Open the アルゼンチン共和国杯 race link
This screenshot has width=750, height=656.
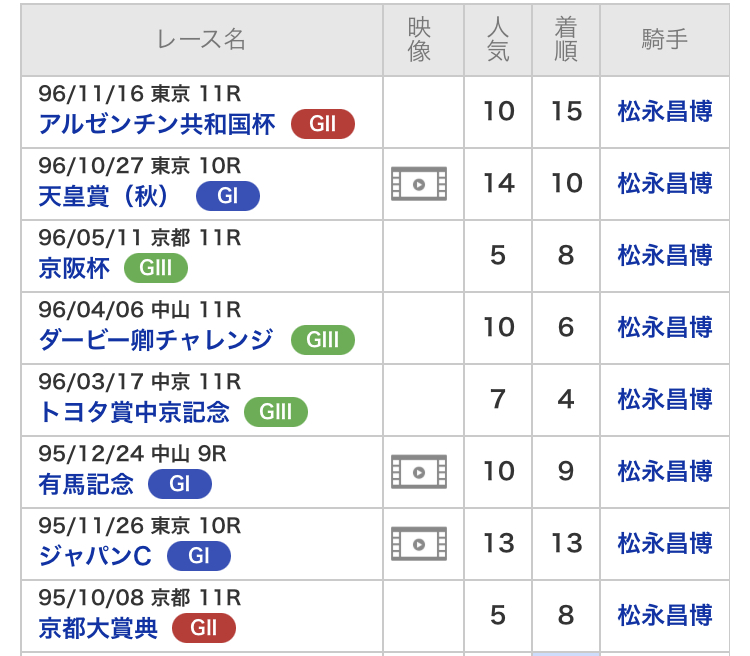point(157,124)
